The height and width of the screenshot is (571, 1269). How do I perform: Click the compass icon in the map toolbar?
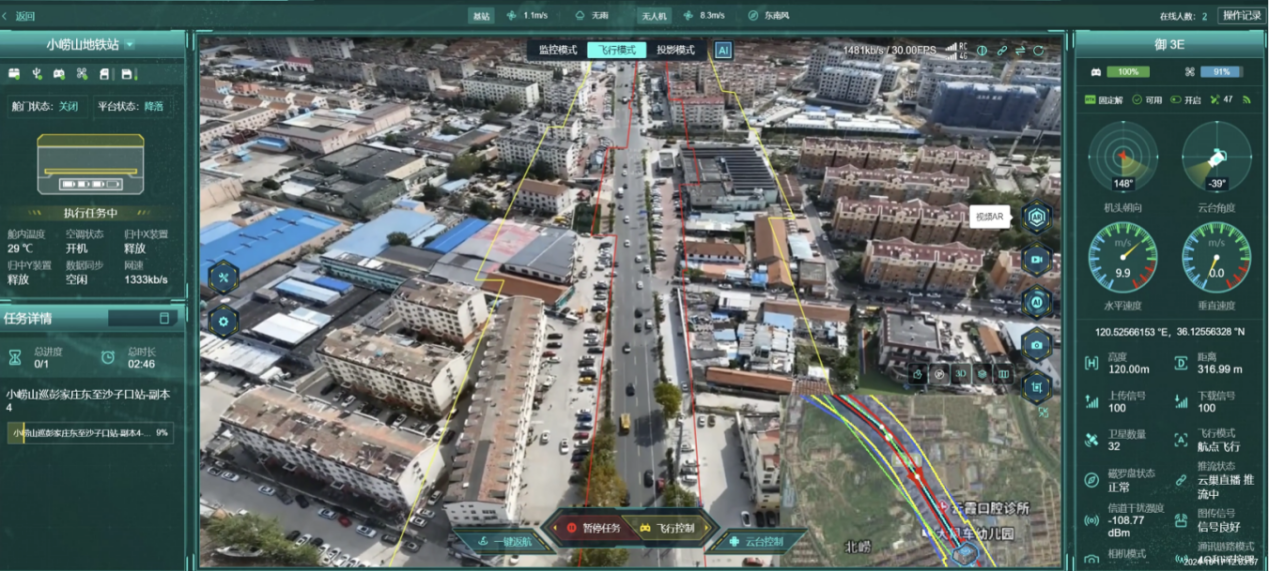[x=940, y=374]
